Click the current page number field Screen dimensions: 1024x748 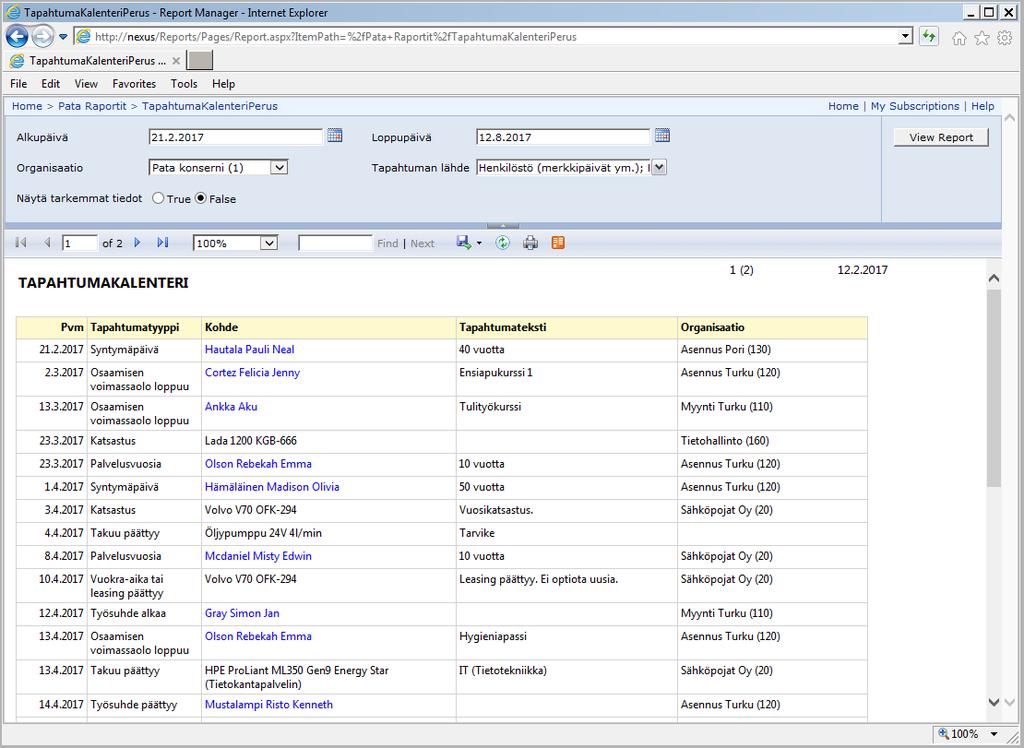(x=80, y=243)
